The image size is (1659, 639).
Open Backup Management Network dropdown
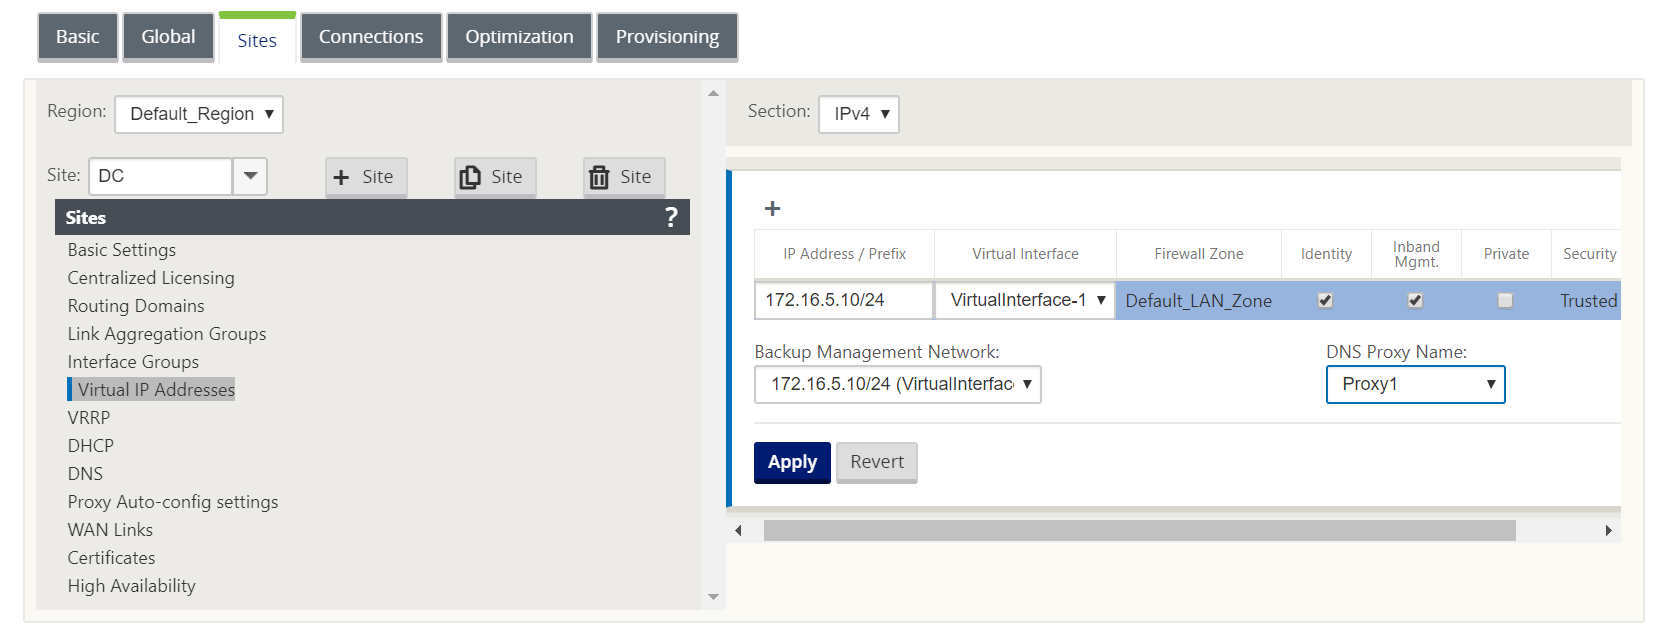[x=898, y=384]
